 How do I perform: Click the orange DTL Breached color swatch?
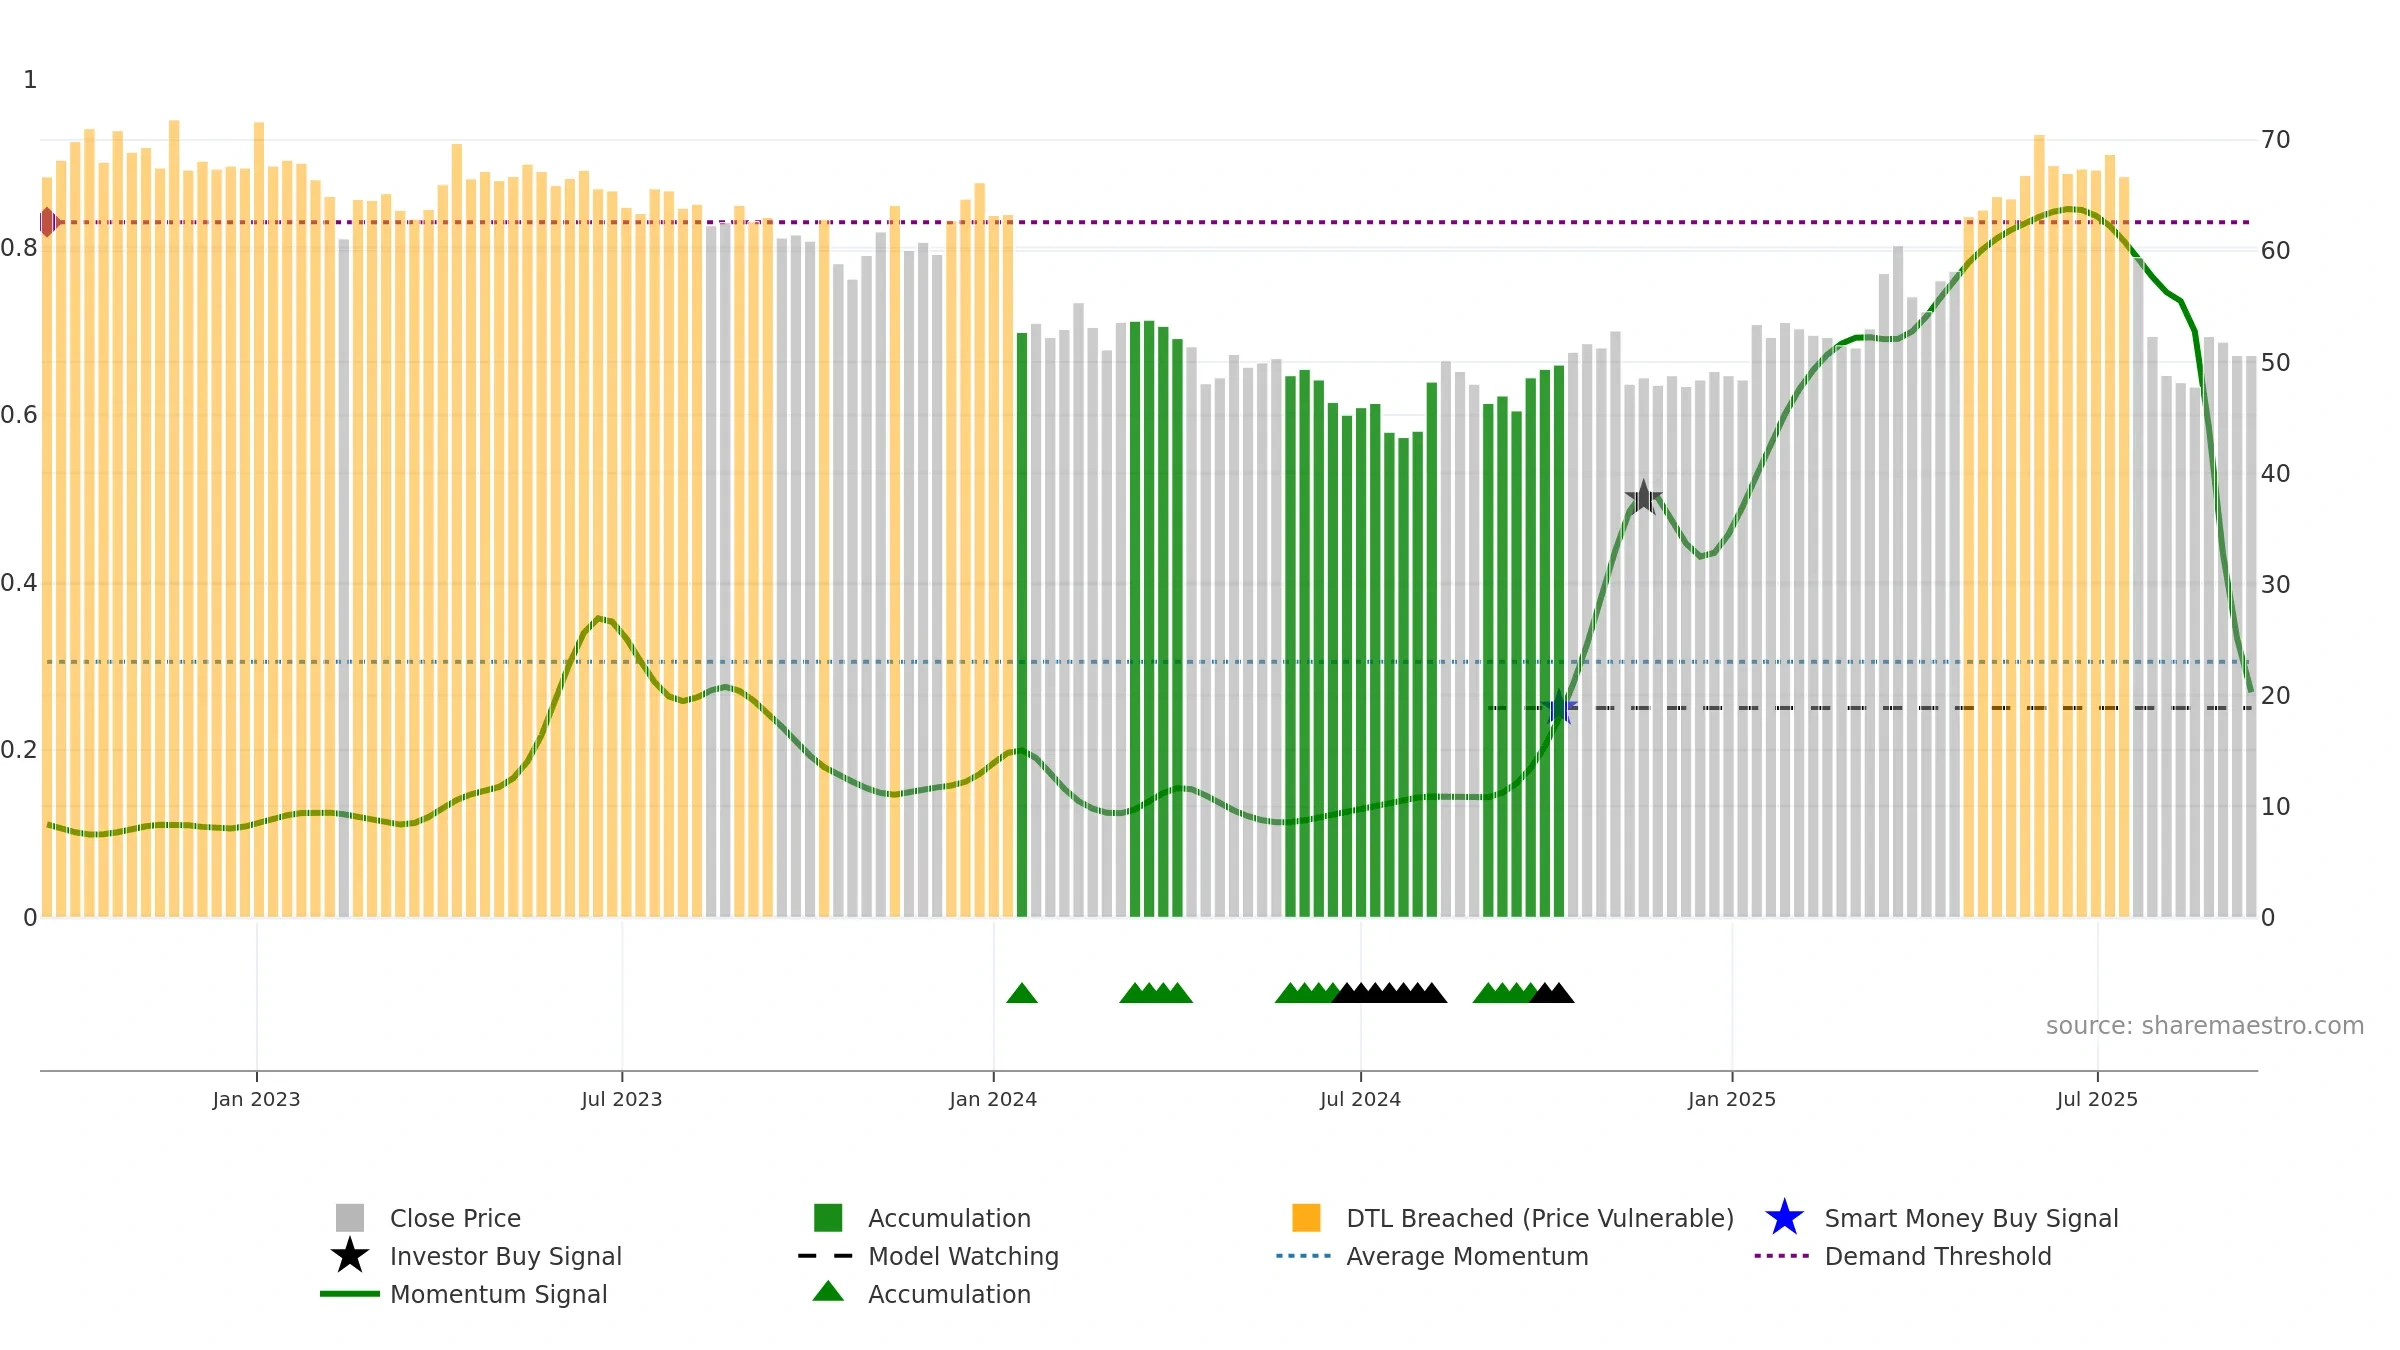coord(1306,1218)
